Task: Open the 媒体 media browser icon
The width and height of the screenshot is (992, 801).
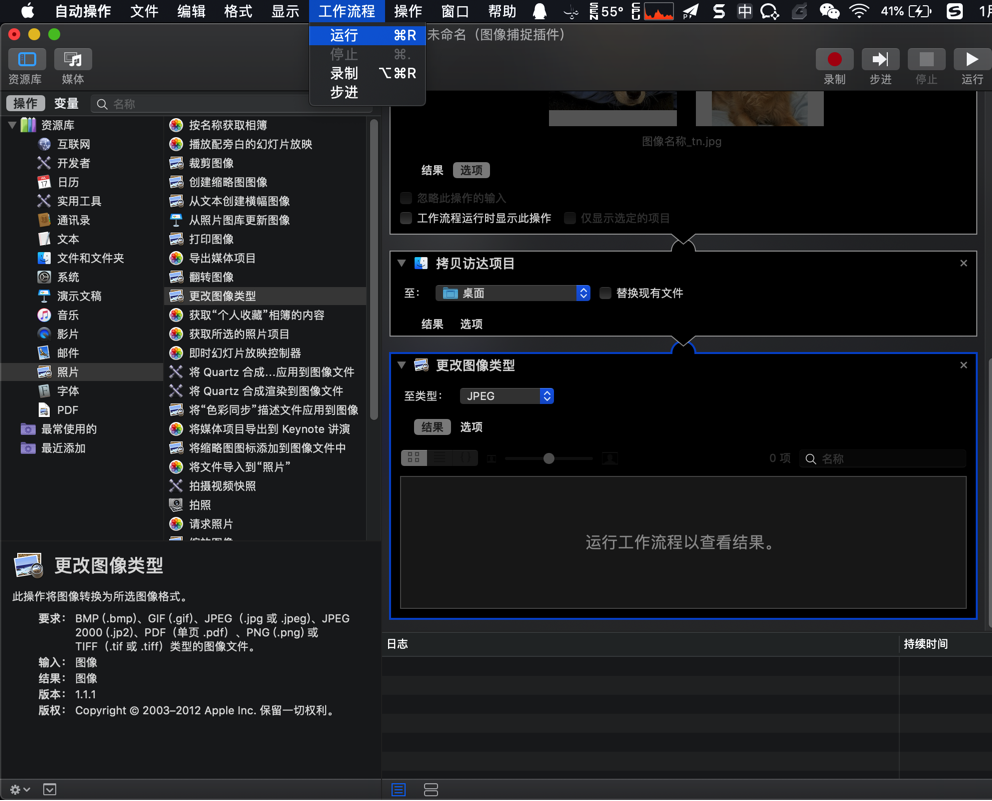Action: tap(73, 59)
